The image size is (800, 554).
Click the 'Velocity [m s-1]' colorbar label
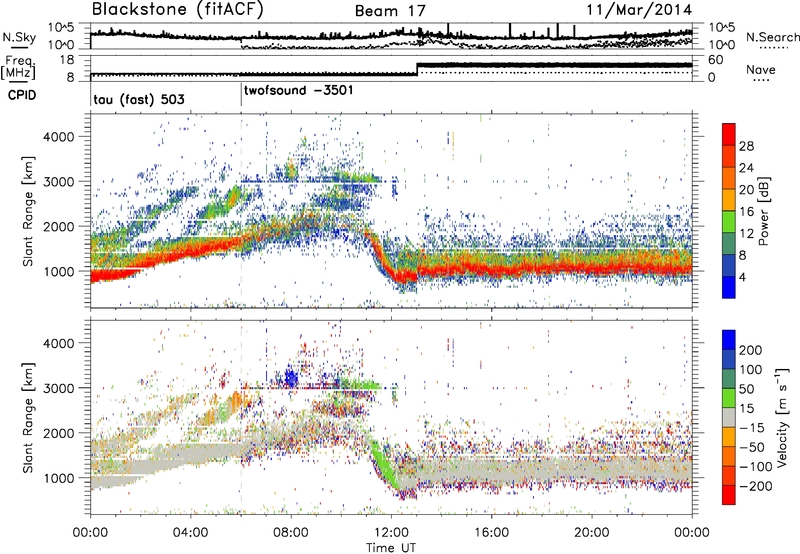click(x=782, y=417)
